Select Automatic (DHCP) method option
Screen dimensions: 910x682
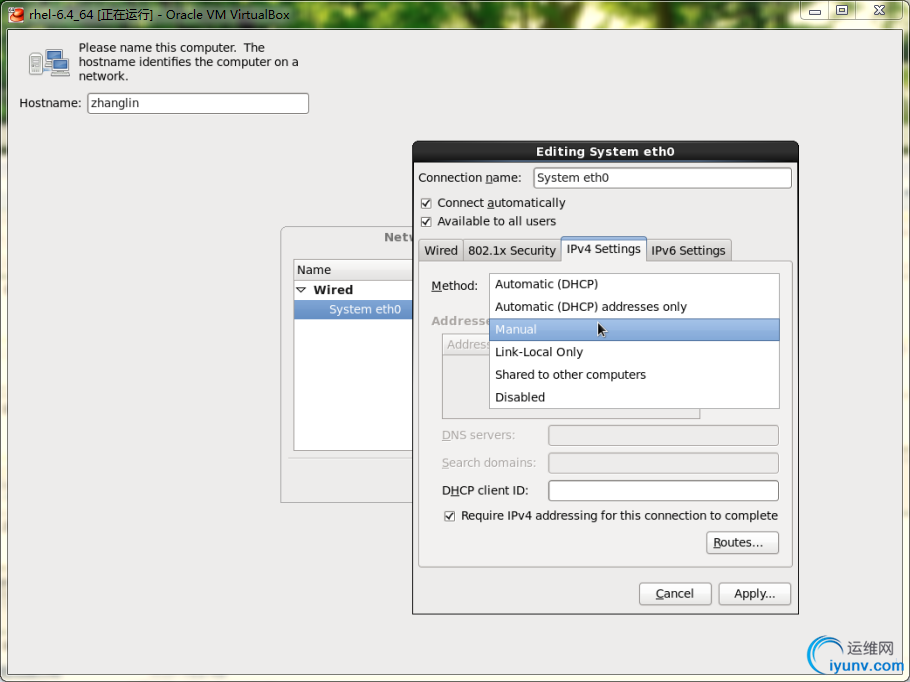click(x=634, y=284)
